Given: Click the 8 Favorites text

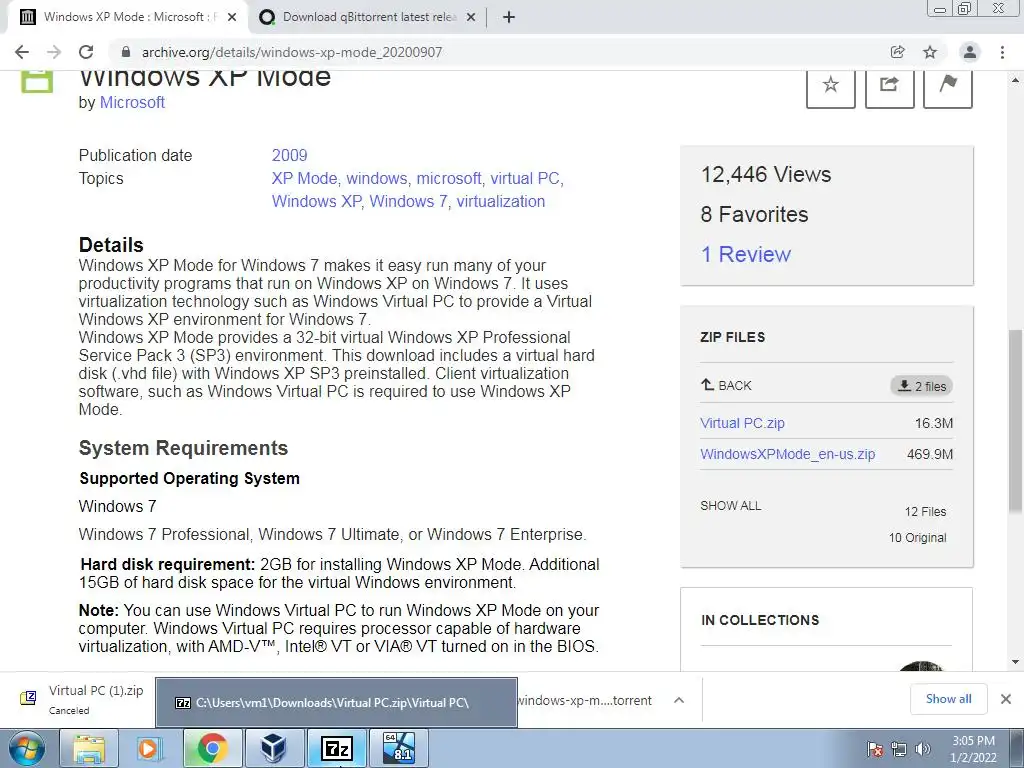Looking at the screenshot, I should coord(754,214).
